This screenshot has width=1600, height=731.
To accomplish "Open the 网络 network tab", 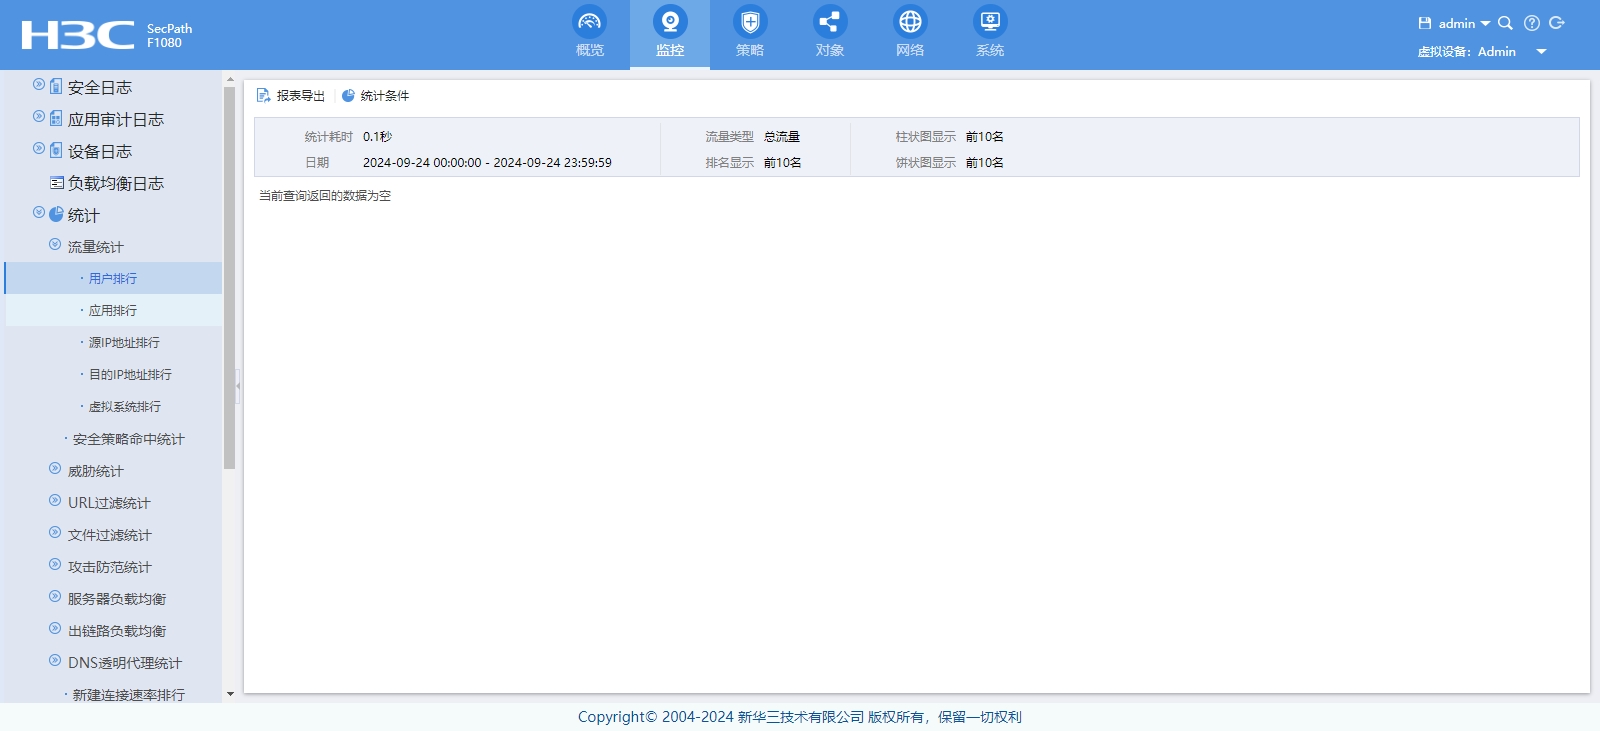I will point(910,34).
